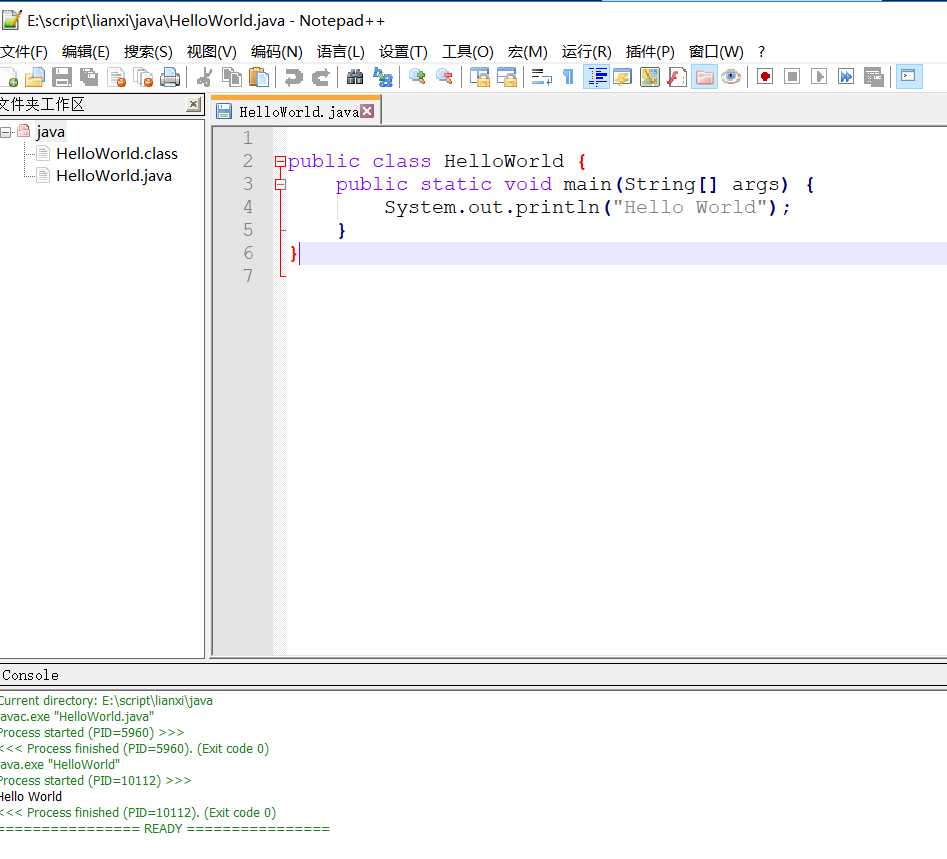The image size is (947, 859).
Task: Start macro recording
Action: click(x=765, y=77)
